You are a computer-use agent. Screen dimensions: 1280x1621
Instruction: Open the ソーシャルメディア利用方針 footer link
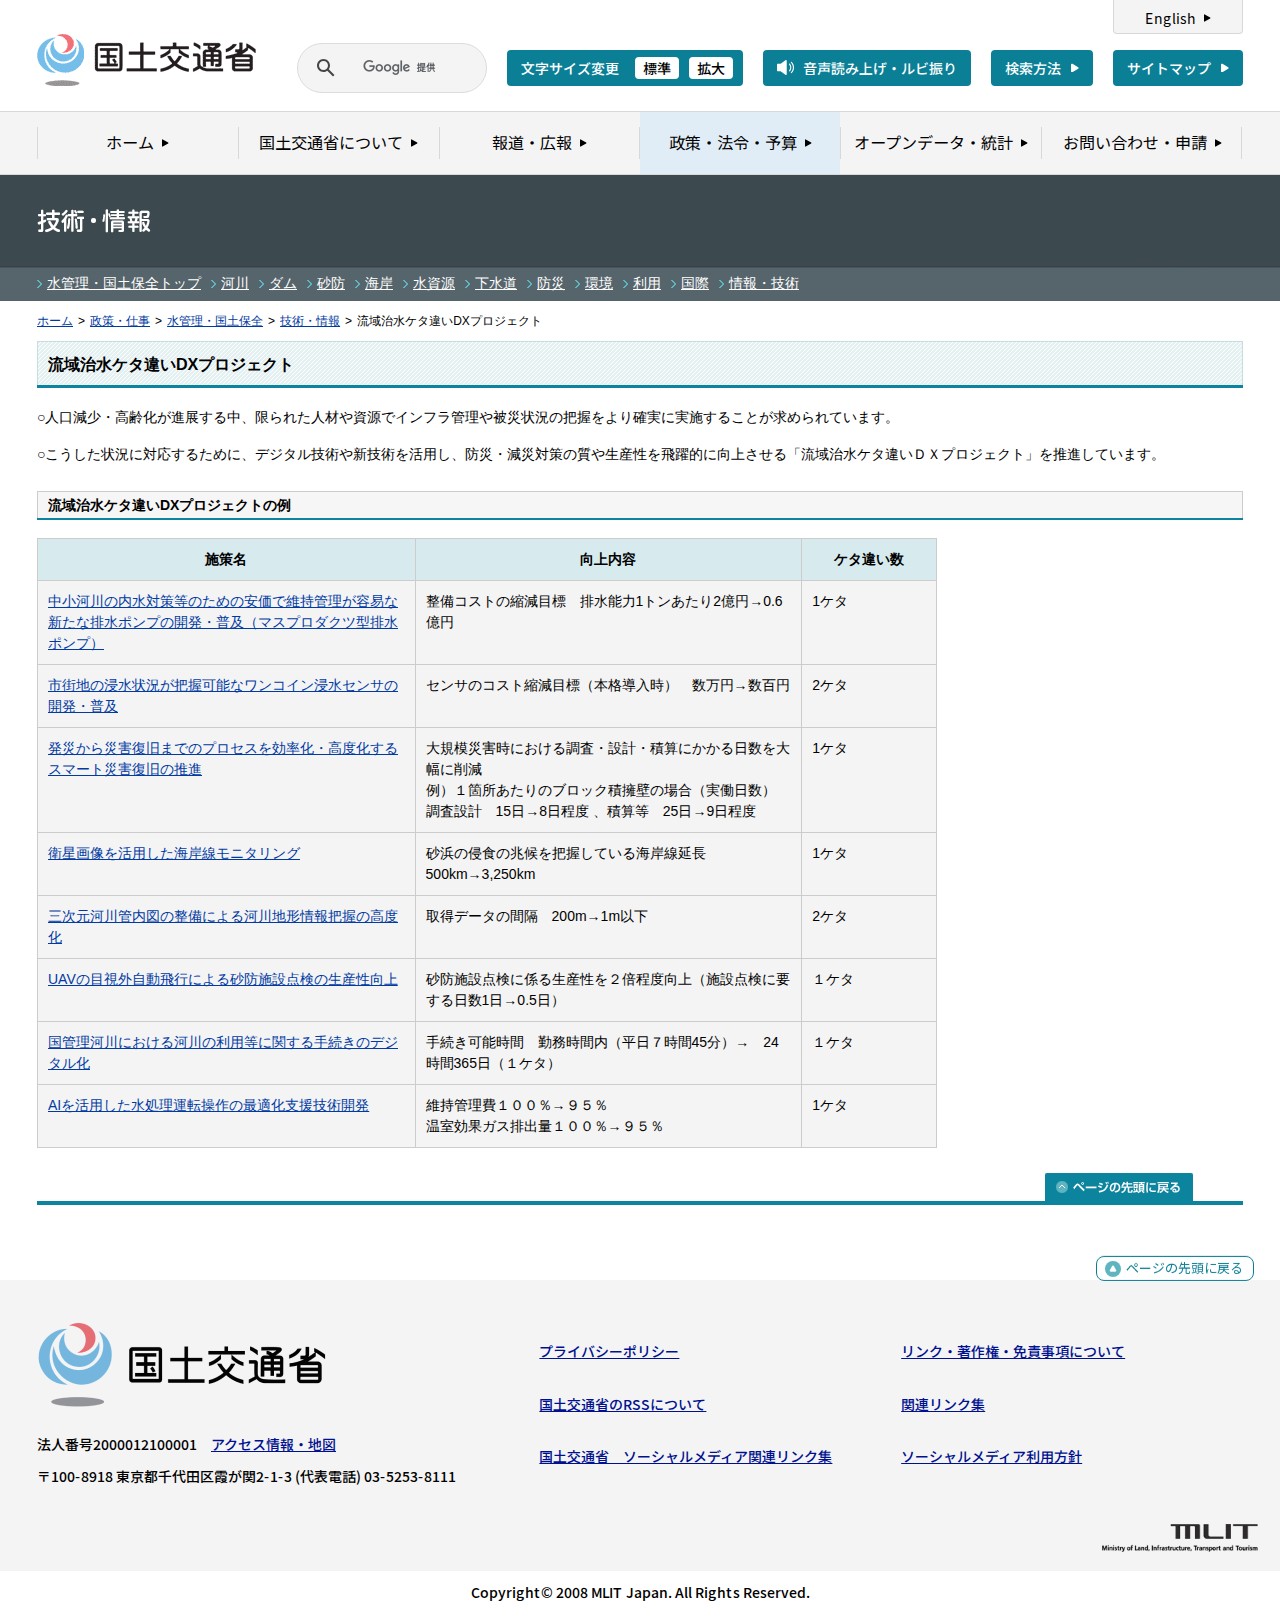[991, 1457]
